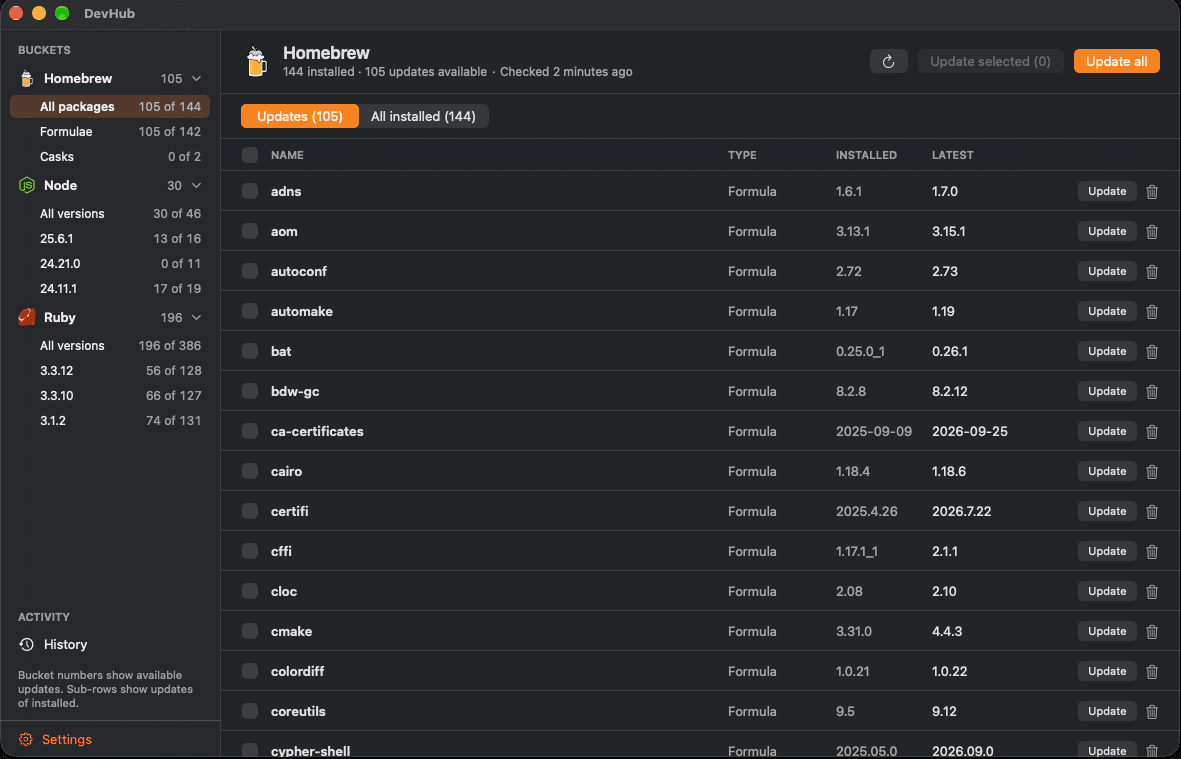Click the LATEST column header
Screen dimensions: 1181x759
coord(953,155)
